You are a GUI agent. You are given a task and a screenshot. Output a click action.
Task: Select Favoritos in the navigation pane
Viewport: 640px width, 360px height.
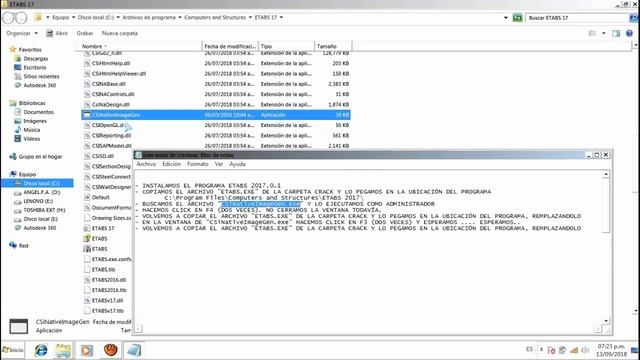[x=30, y=49]
